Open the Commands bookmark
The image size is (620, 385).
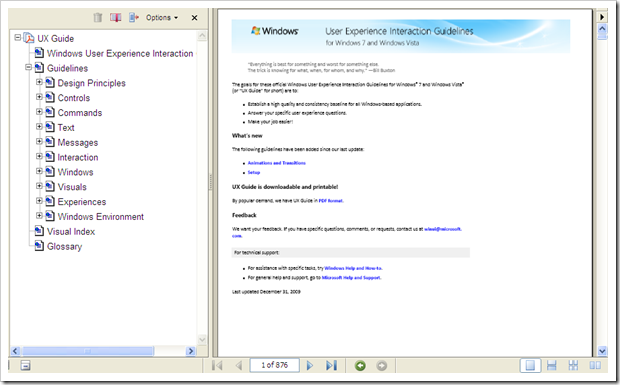80,113
